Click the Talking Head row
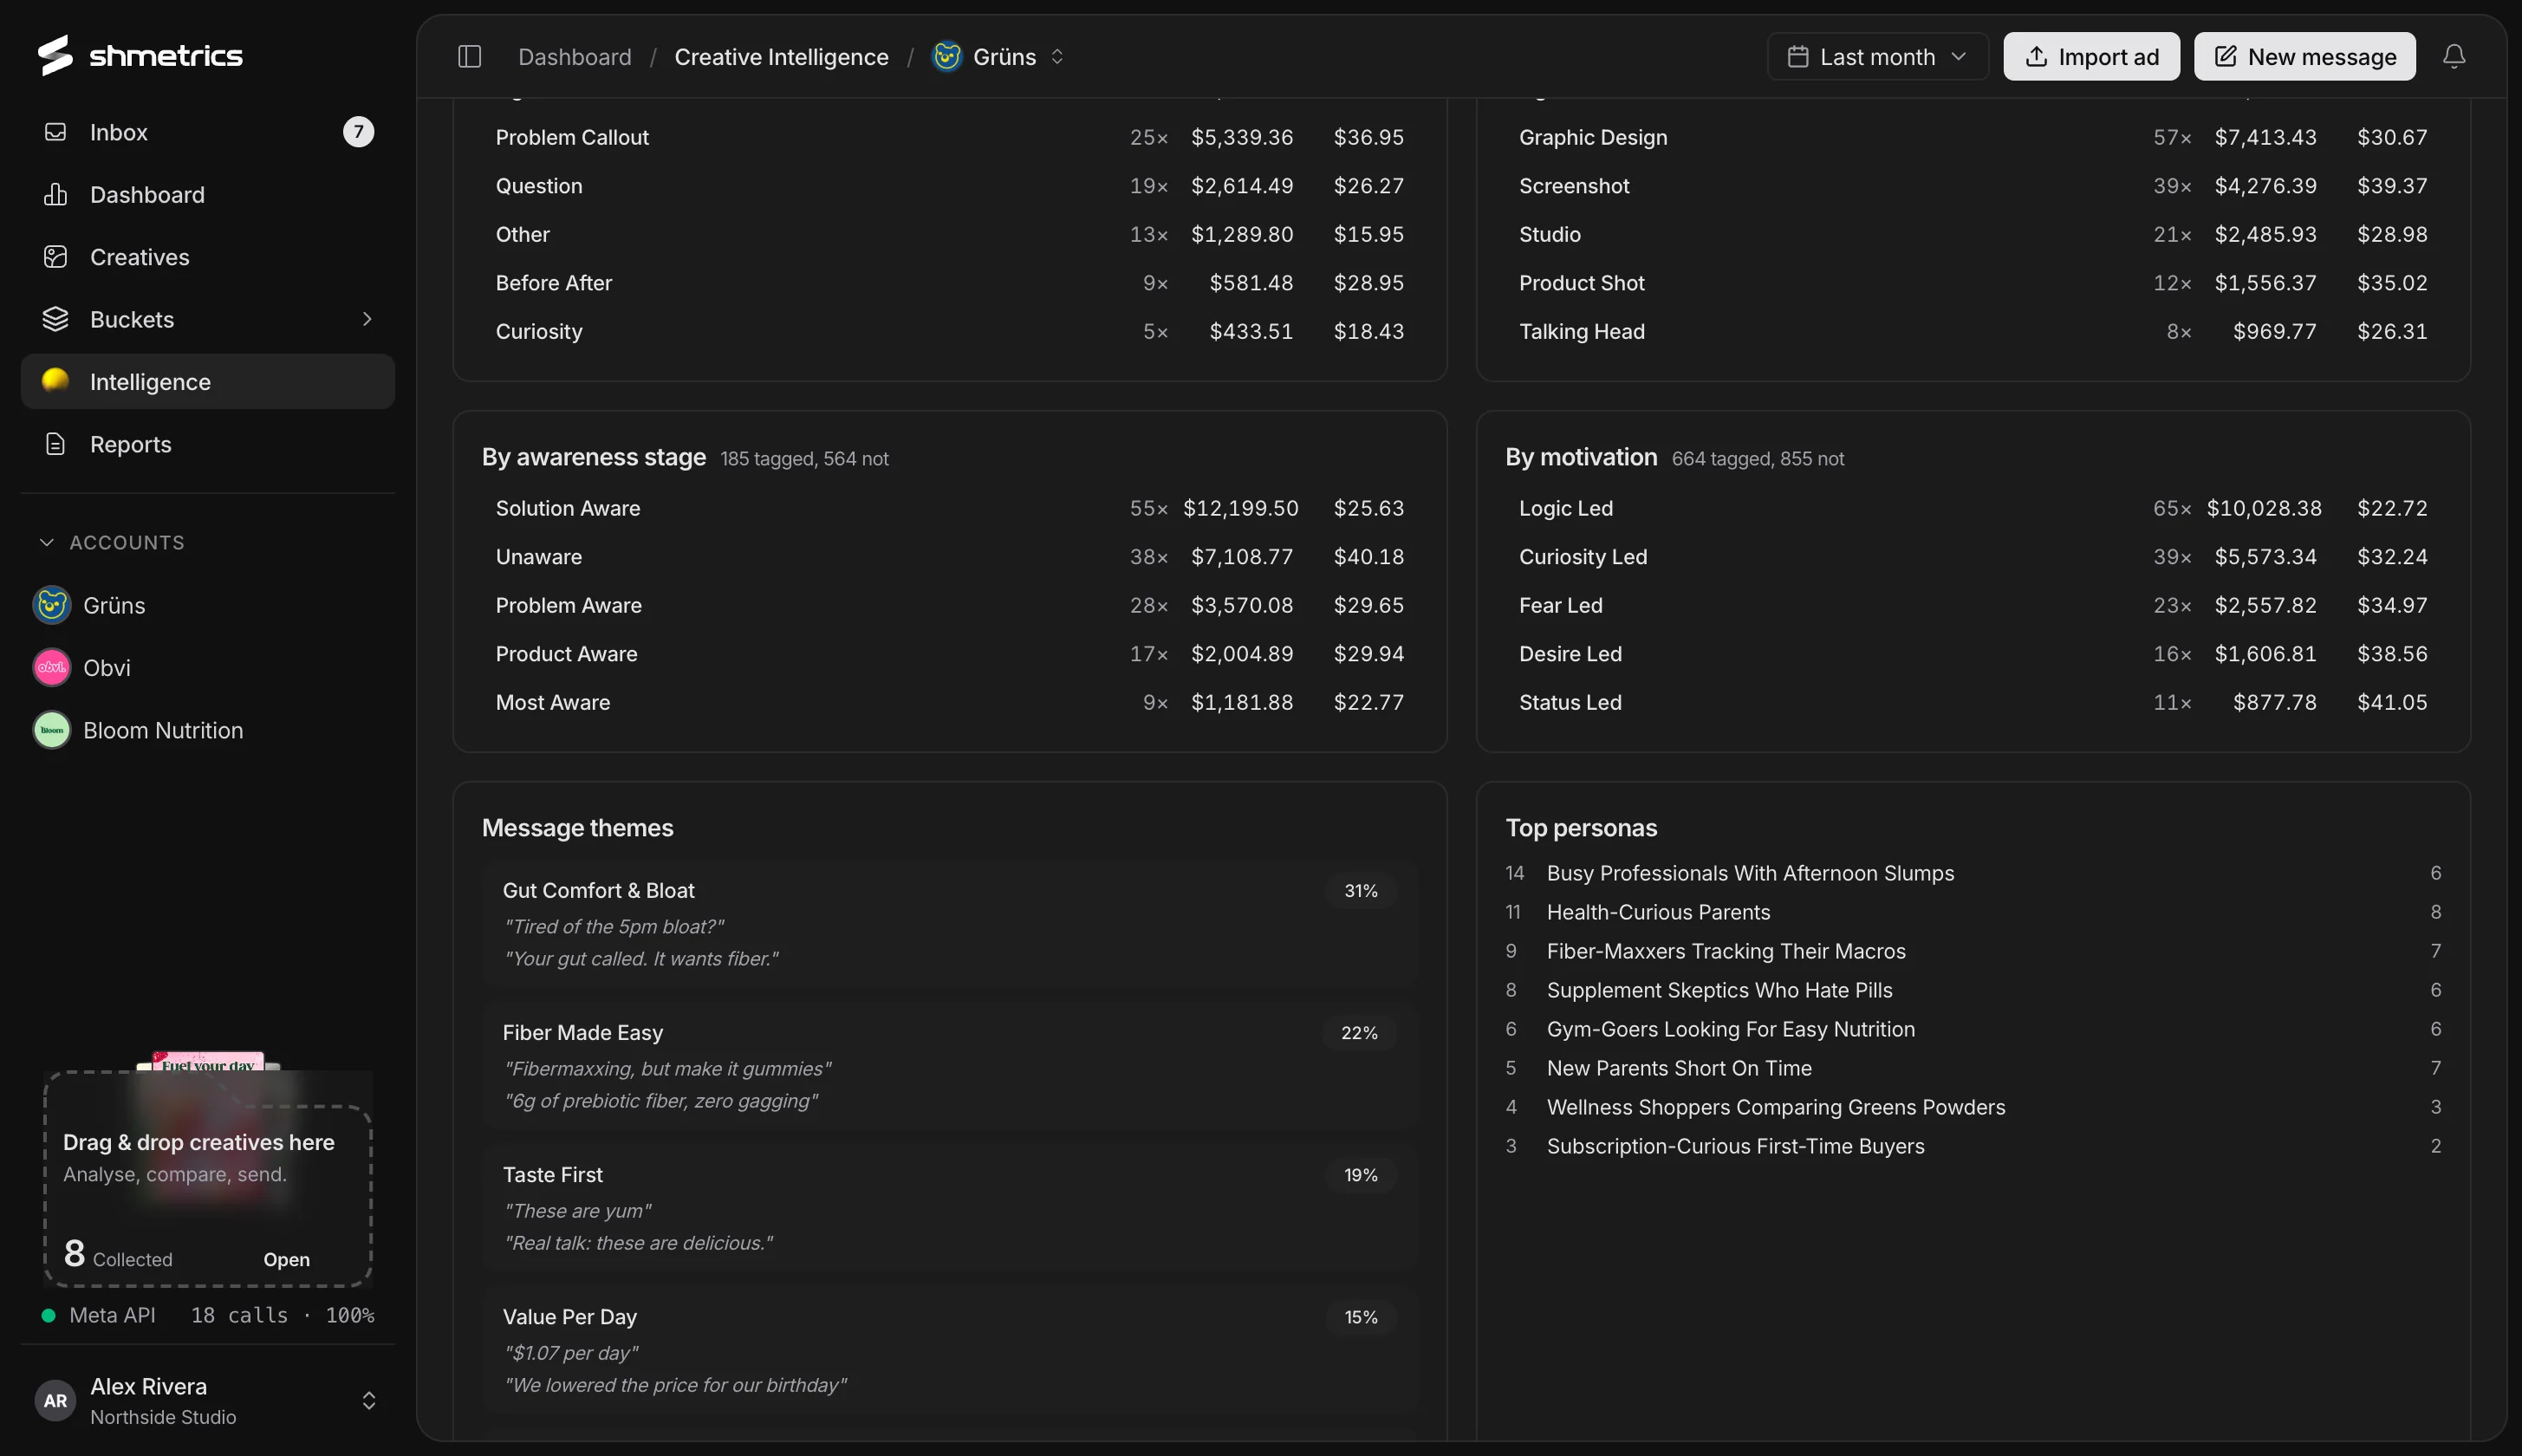This screenshot has height=1456, width=2522. pos(1973,331)
